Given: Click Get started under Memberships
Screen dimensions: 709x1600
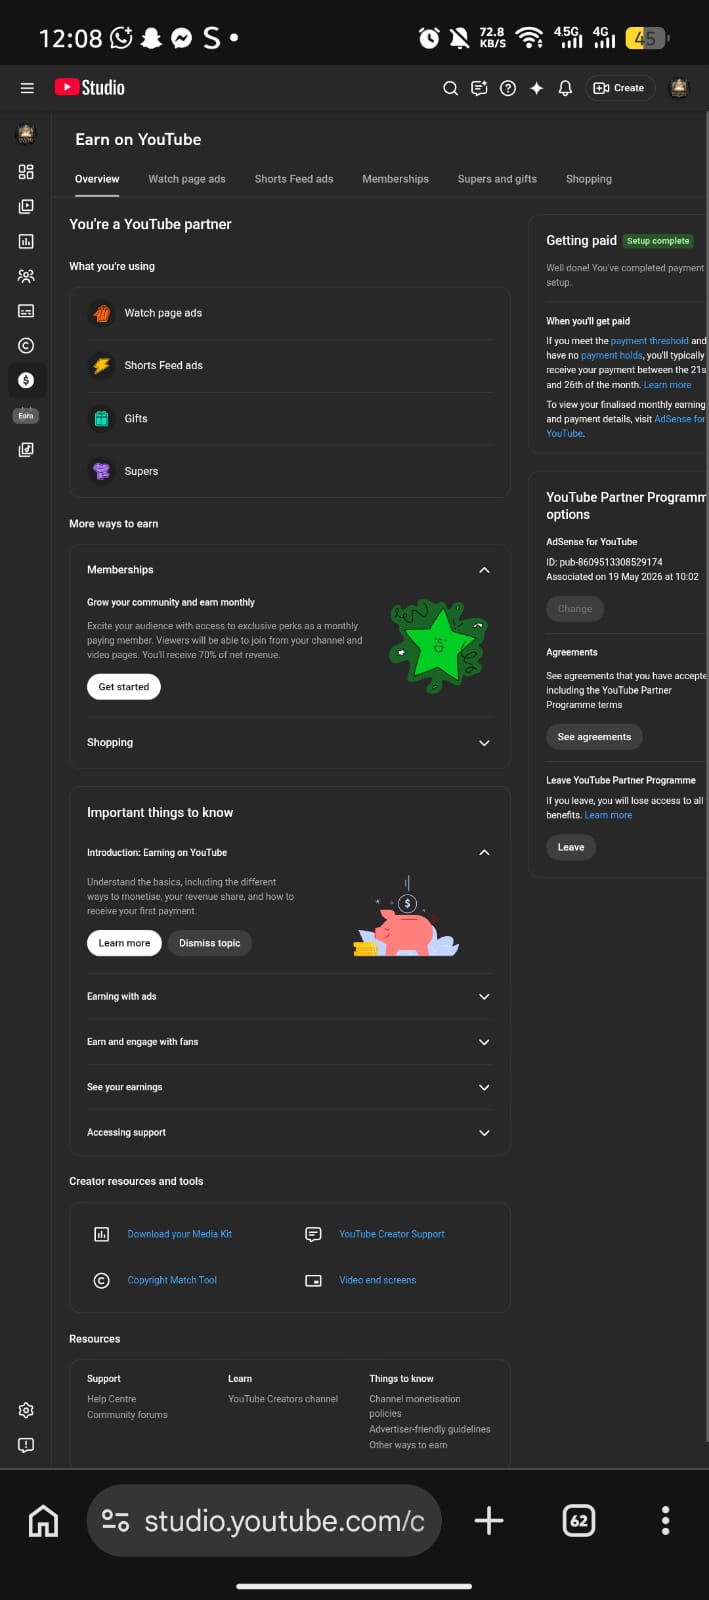Looking at the screenshot, I should click(x=124, y=687).
